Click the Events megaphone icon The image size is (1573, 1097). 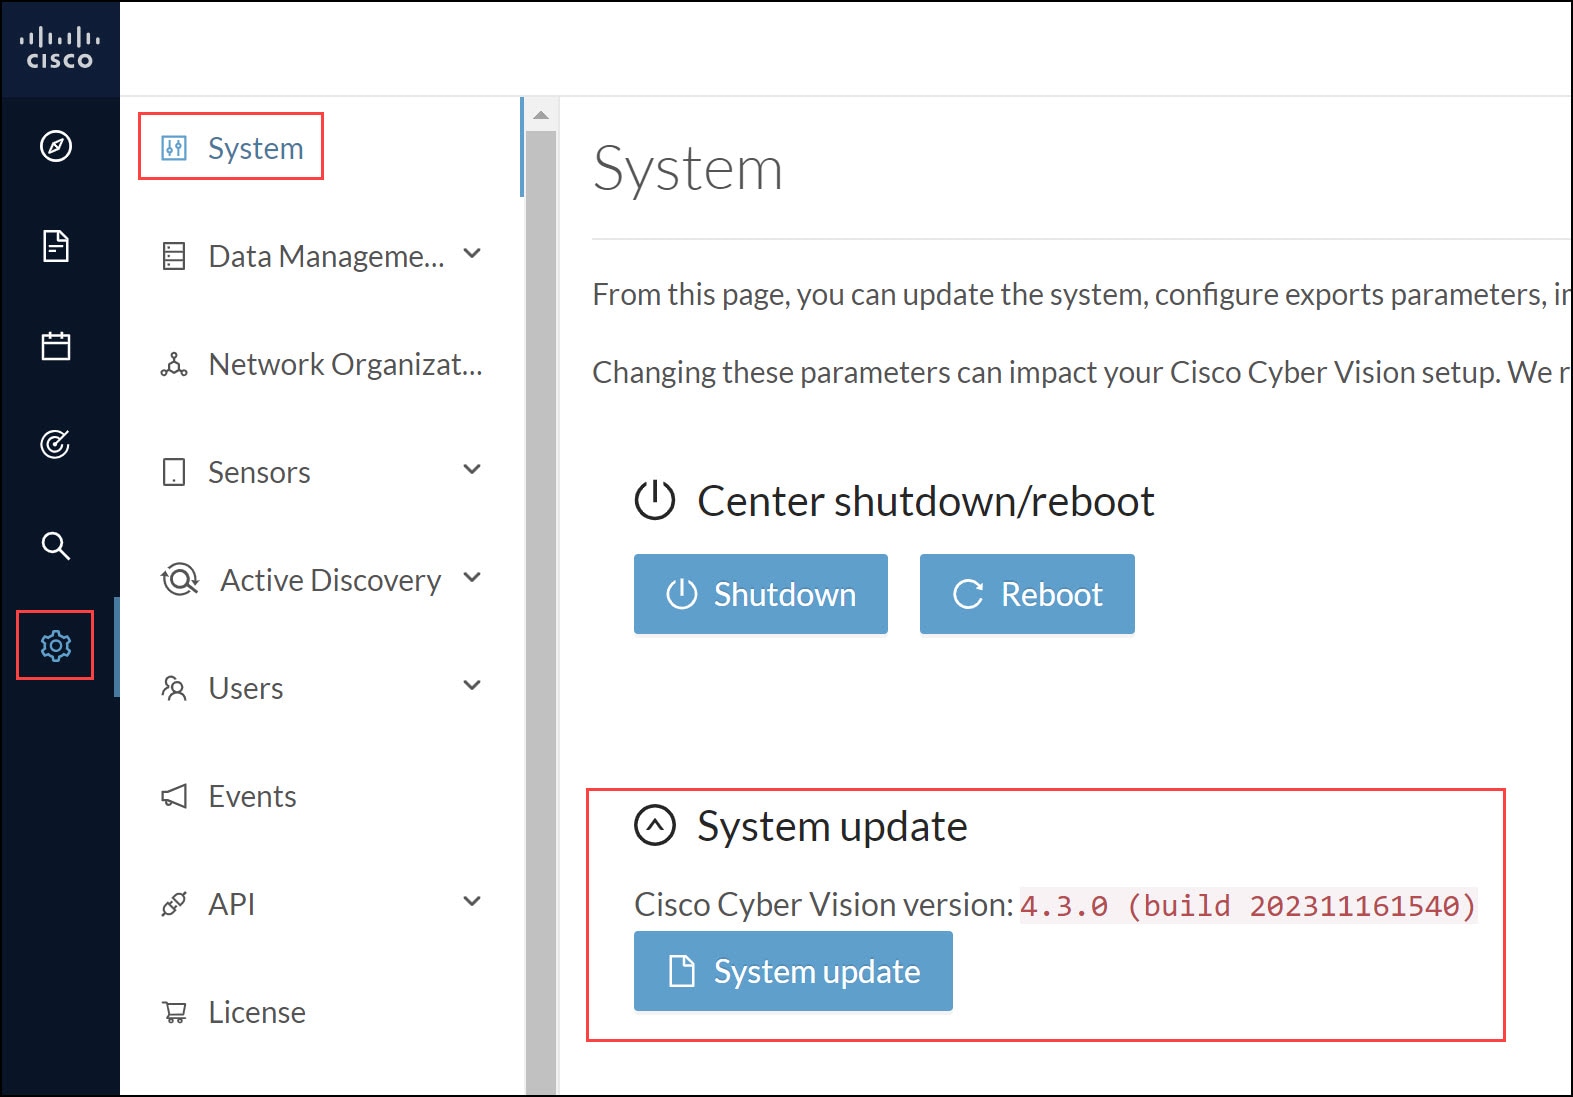tap(174, 796)
